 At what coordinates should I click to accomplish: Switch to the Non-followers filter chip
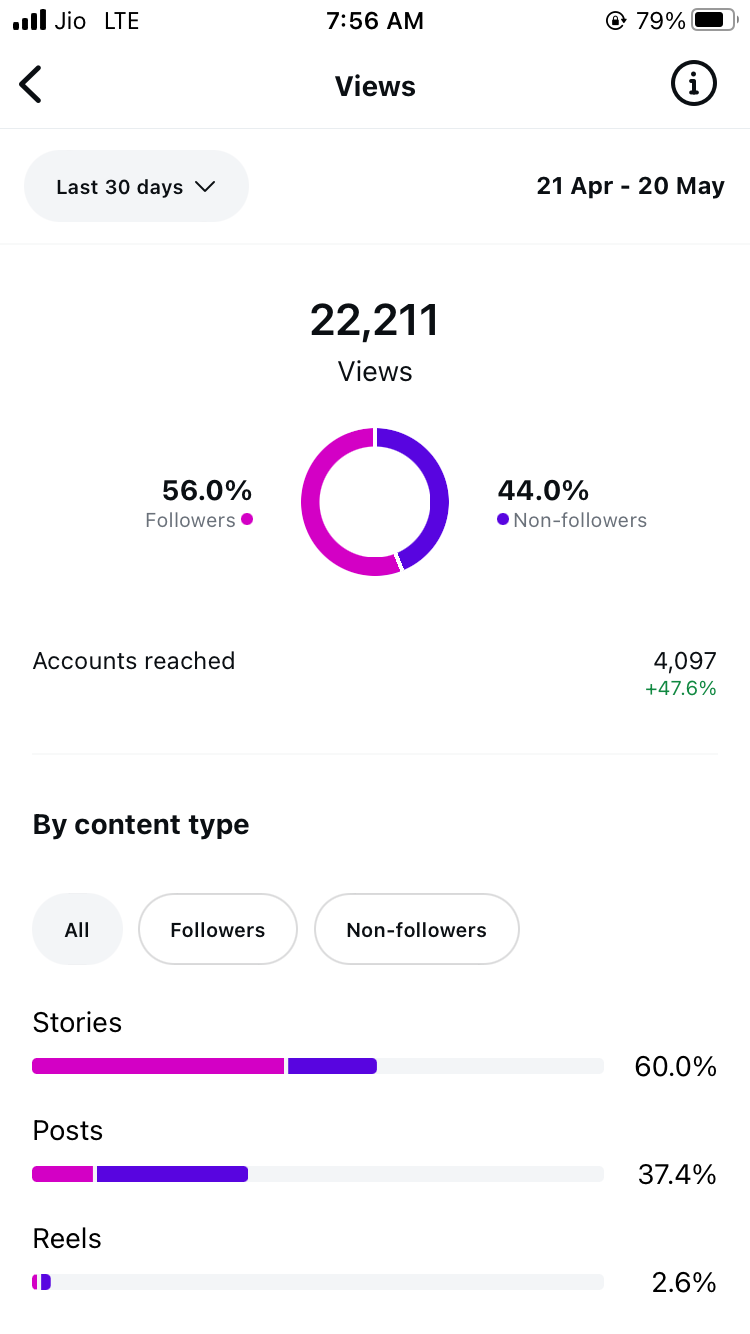[x=417, y=929]
